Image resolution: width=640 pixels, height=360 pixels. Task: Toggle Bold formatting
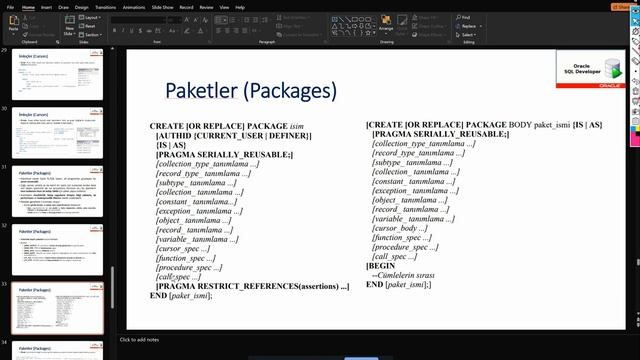coord(114,31)
